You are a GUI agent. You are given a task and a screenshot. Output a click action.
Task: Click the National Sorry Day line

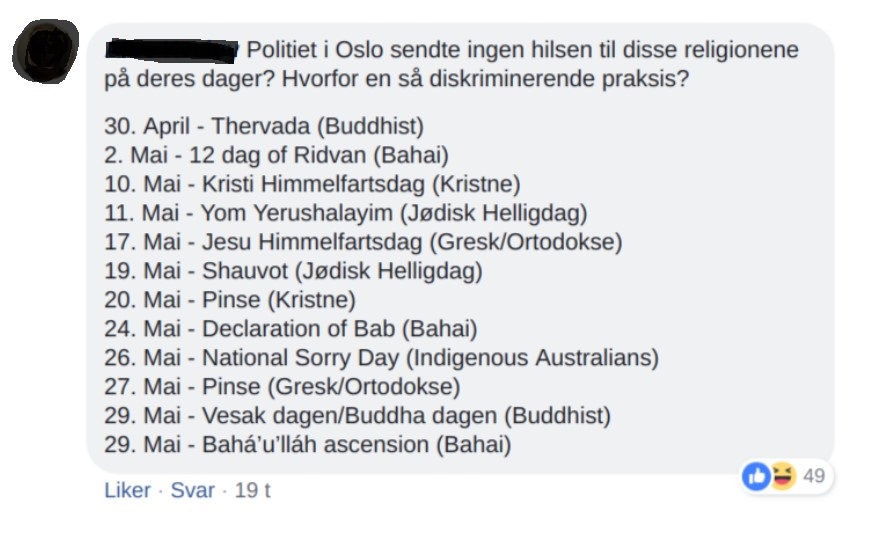pos(381,358)
